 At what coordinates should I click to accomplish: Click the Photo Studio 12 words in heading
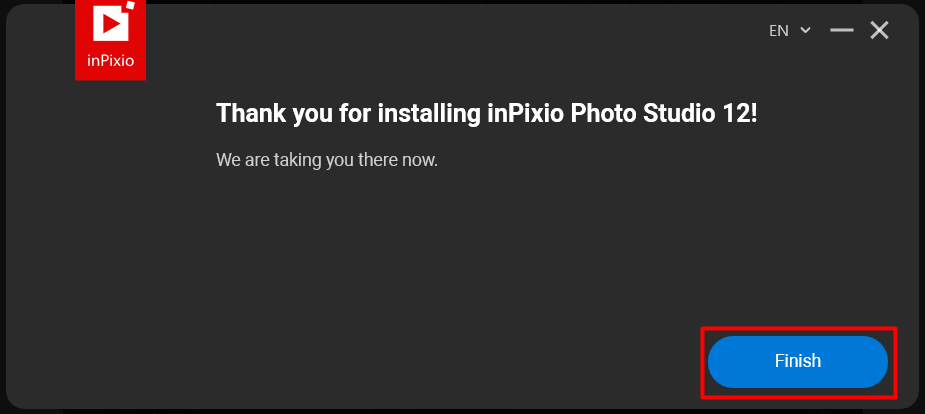(x=662, y=113)
